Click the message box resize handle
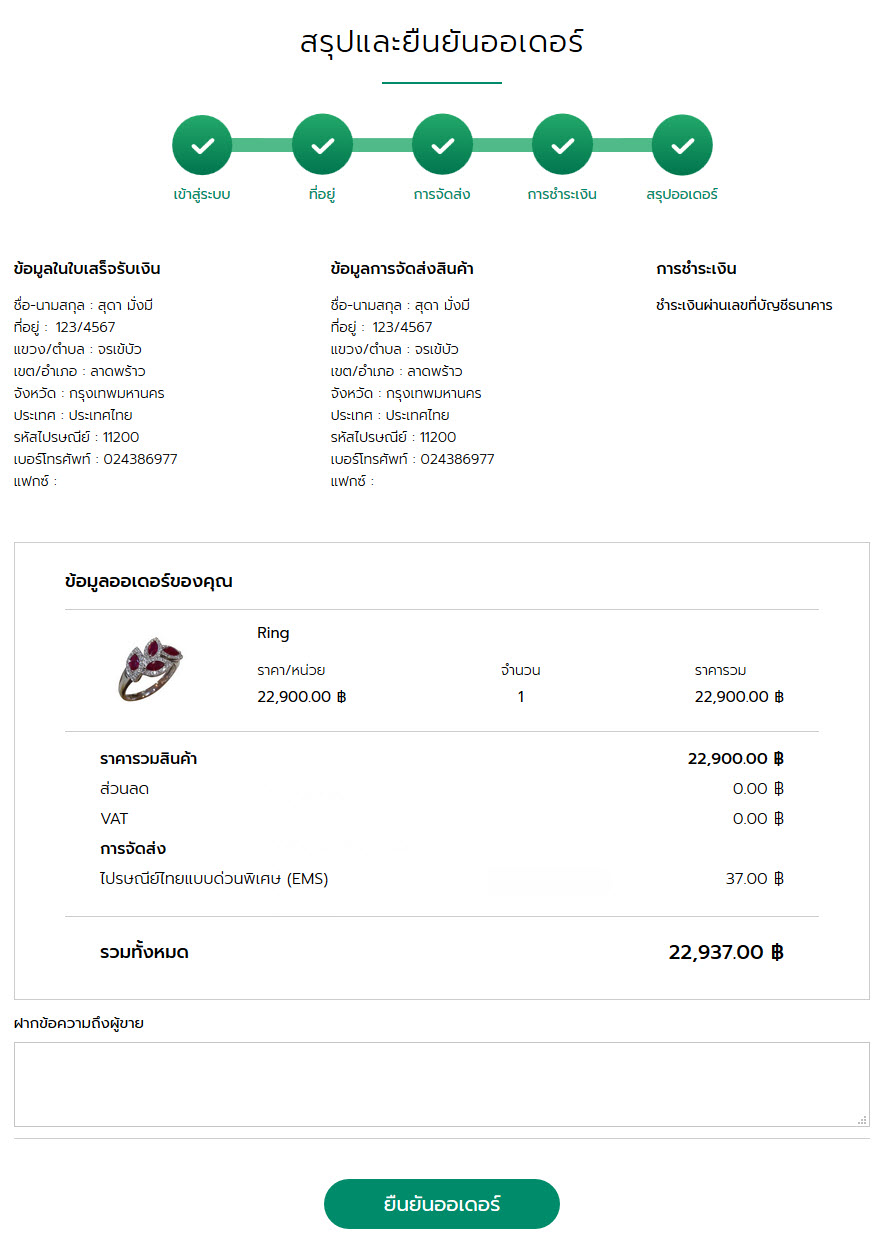The width and height of the screenshot is (885, 1253). [862, 1120]
